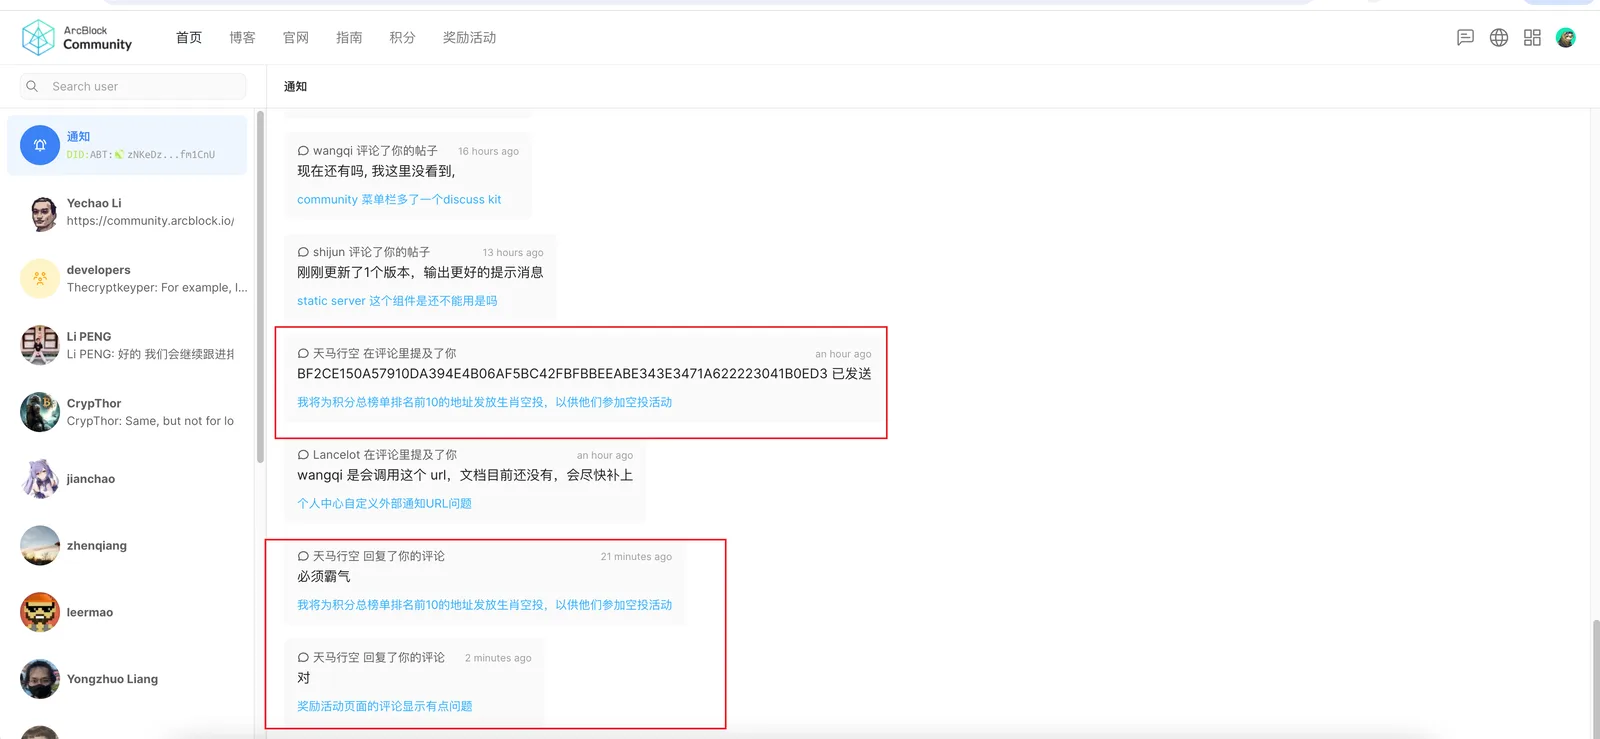
Task: Click the '2 minutes ago' timestamp
Action: [498, 658]
